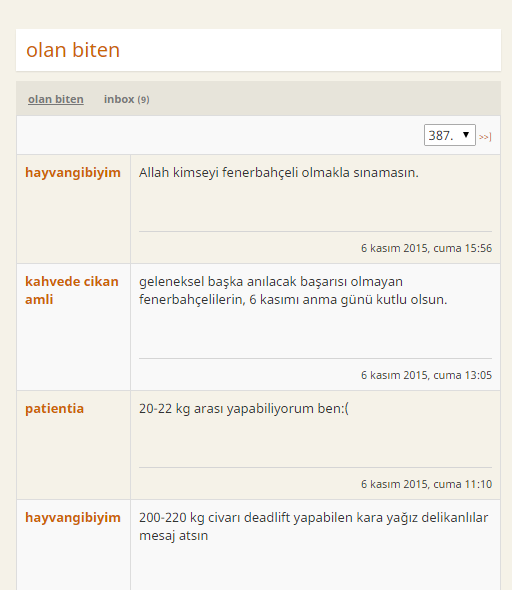Open kahvede cikan amli user link
Screen dimensions: 512x590
[71, 290]
